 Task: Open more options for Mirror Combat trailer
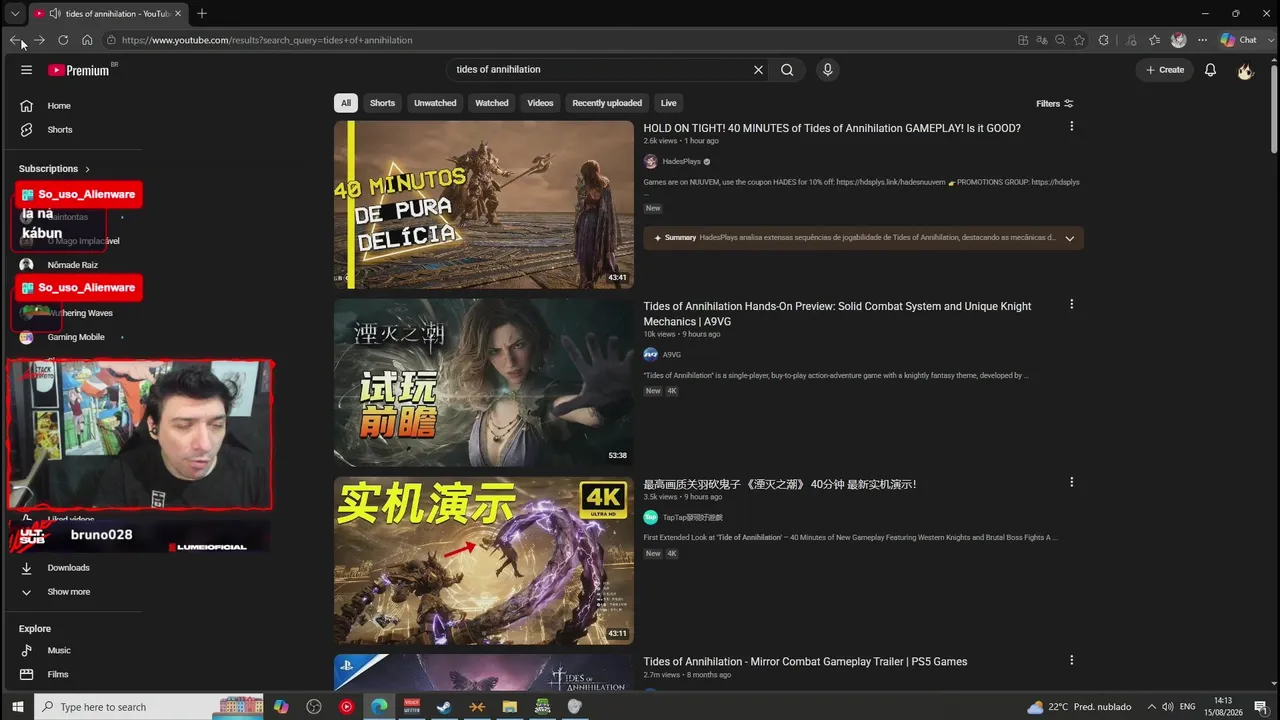[x=1071, y=660]
